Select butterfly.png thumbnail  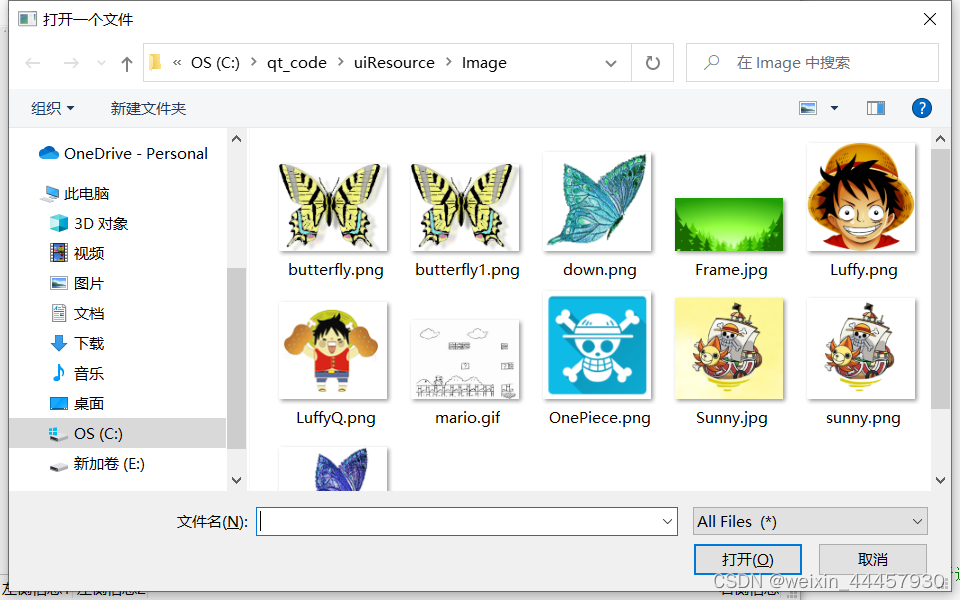332,207
